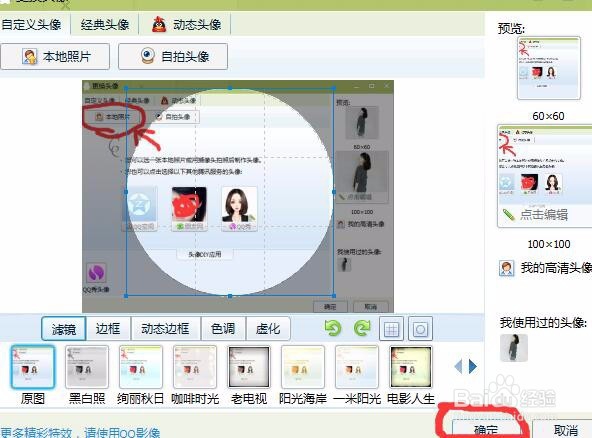Viewport: 592px width, 438px height.
Task: Choose the 黑白照 filter thumbnail
Action: click(87, 367)
